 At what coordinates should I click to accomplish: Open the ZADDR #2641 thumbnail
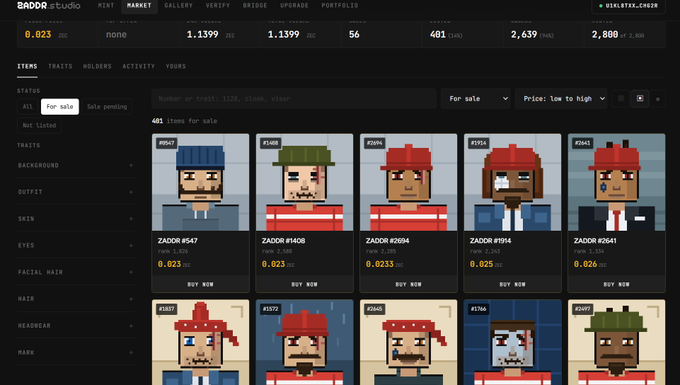pos(617,182)
